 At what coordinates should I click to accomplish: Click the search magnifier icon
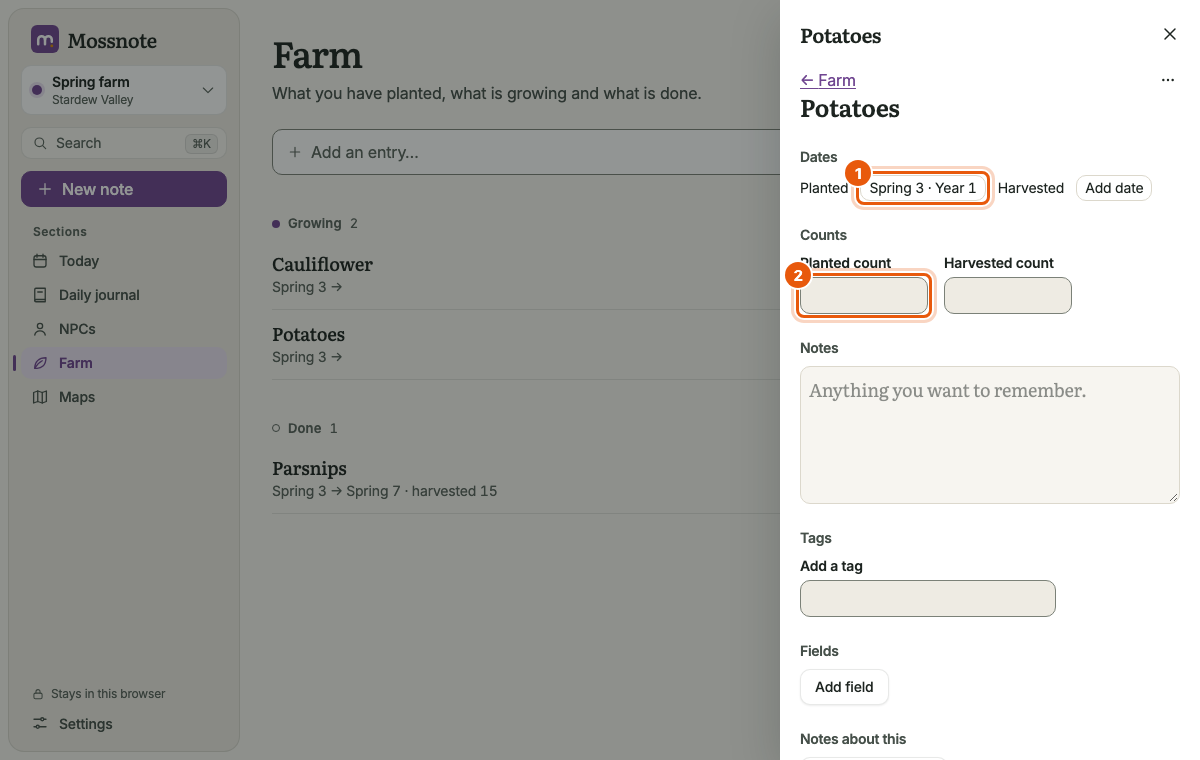tap(40, 143)
